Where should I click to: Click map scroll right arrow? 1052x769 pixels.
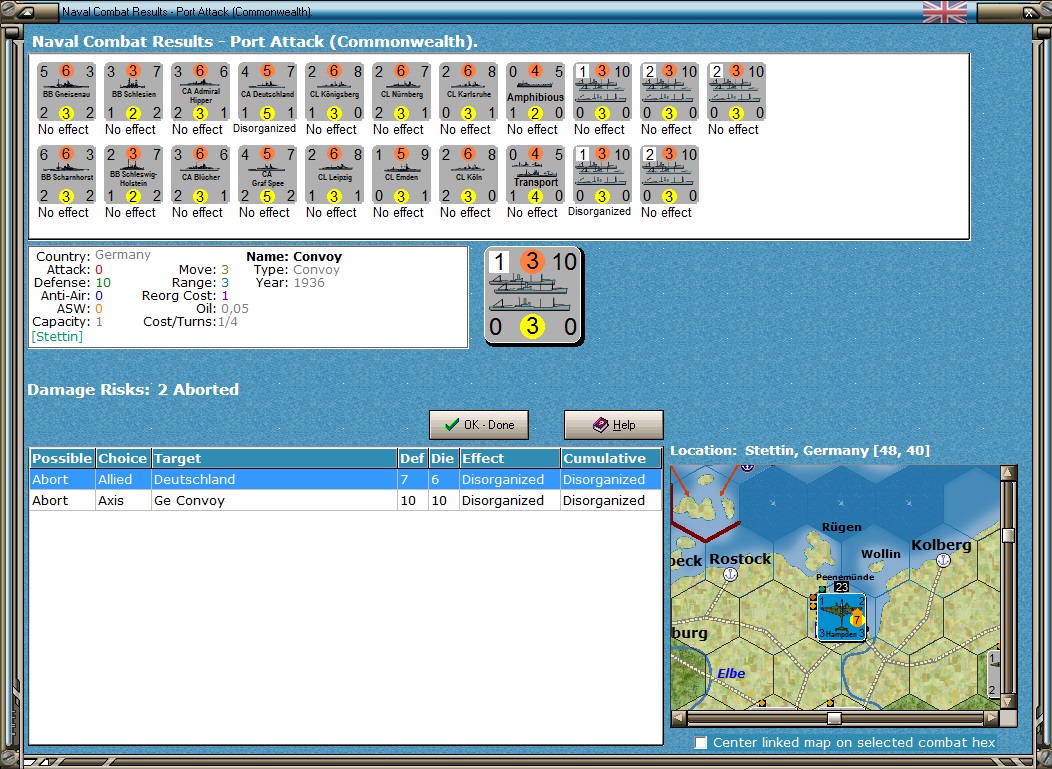coord(992,718)
